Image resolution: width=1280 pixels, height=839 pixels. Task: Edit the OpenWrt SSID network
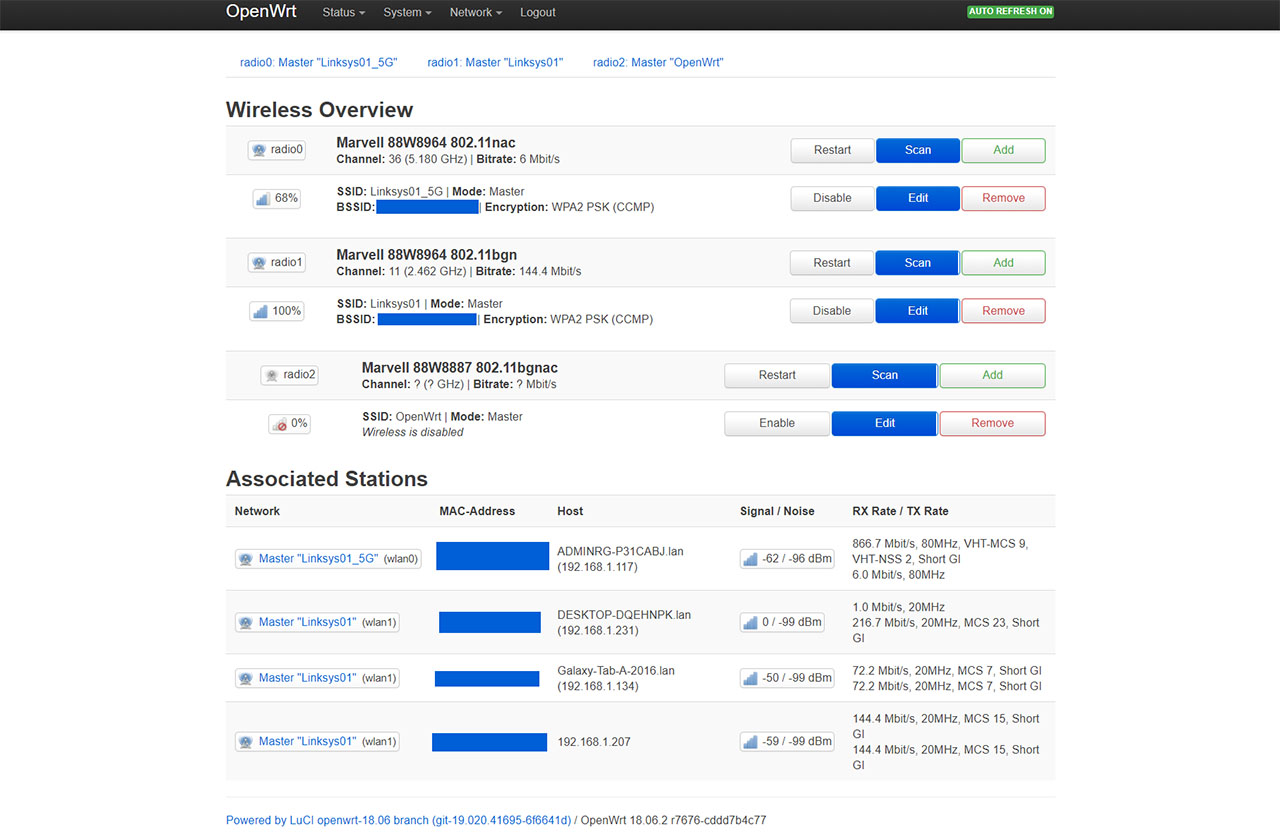click(885, 423)
